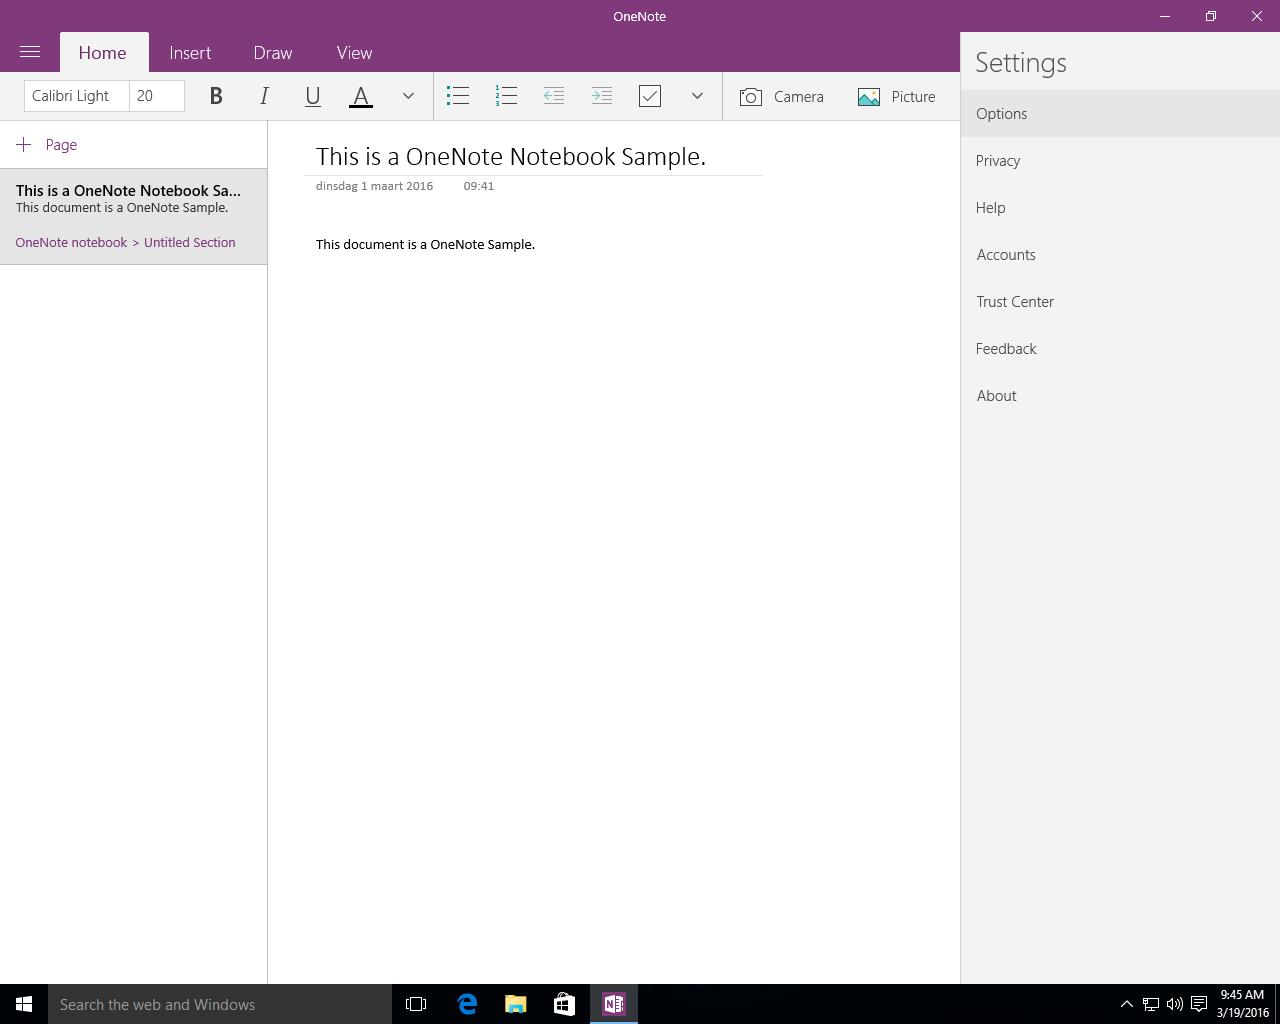This screenshot has width=1280, height=1024.
Task: Insert a numbered list
Action: coord(506,96)
